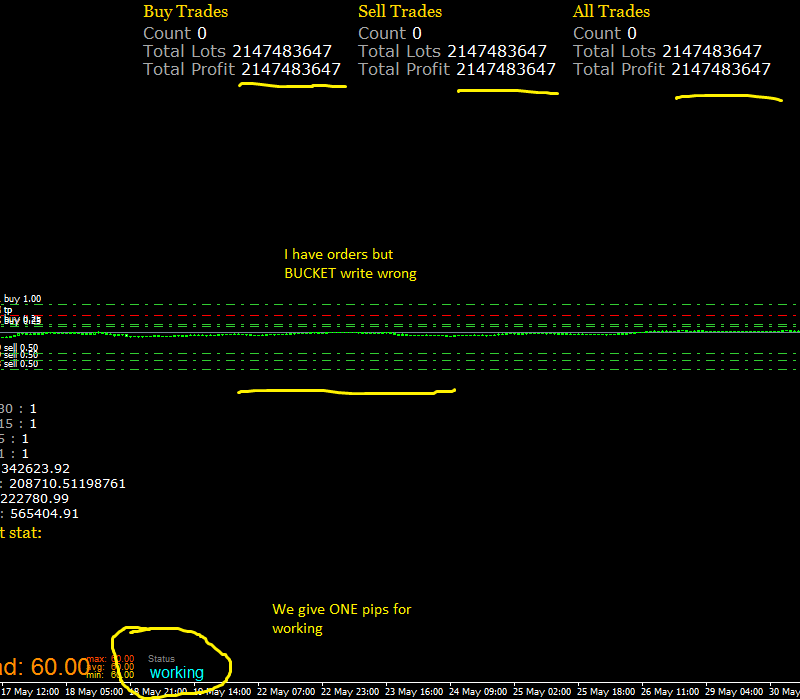Click the Buy Trades heading
This screenshot has width=800, height=700.
tap(186, 12)
